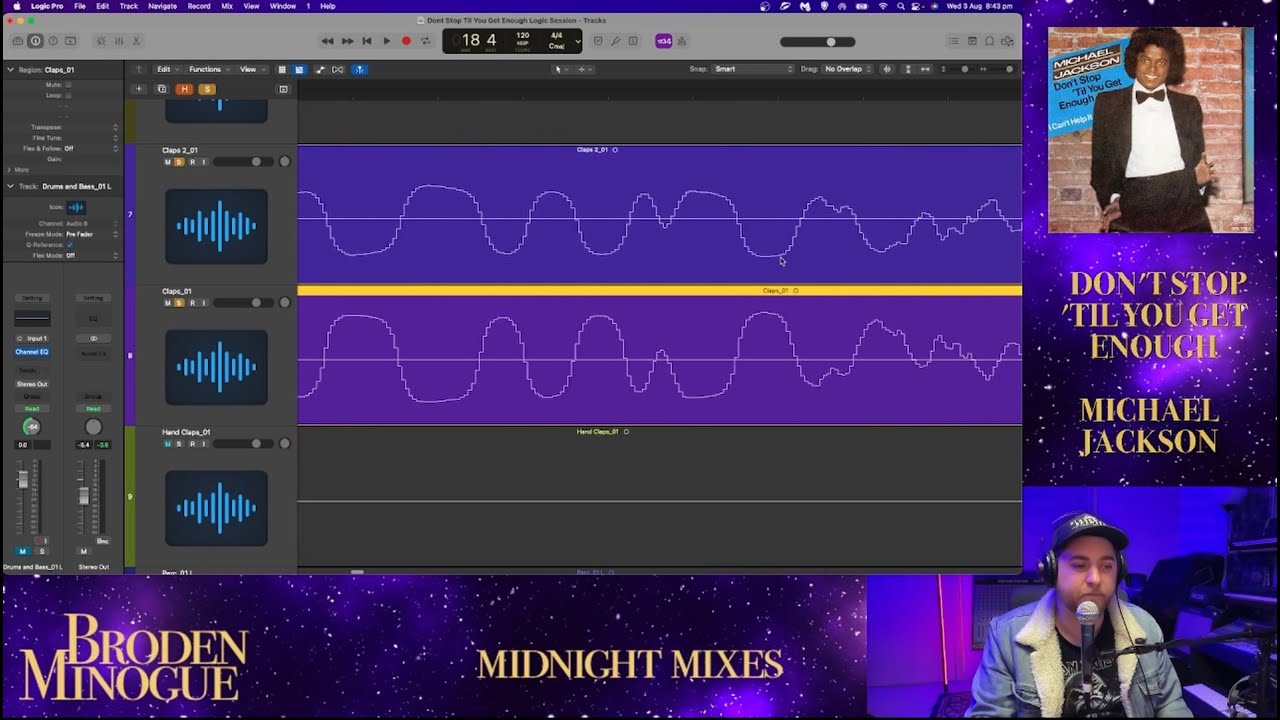Open the Drag No Overlap dropdown
Viewport: 1280px width, 720px height.
[x=848, y=69]
